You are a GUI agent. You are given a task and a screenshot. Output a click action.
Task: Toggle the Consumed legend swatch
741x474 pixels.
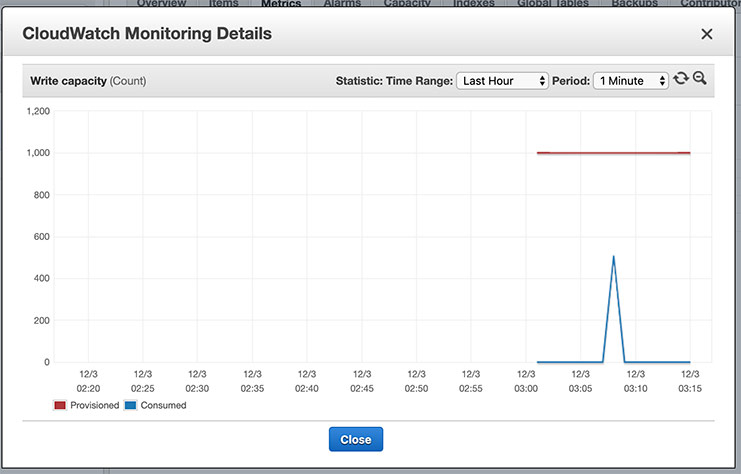[x=130, y=405]
